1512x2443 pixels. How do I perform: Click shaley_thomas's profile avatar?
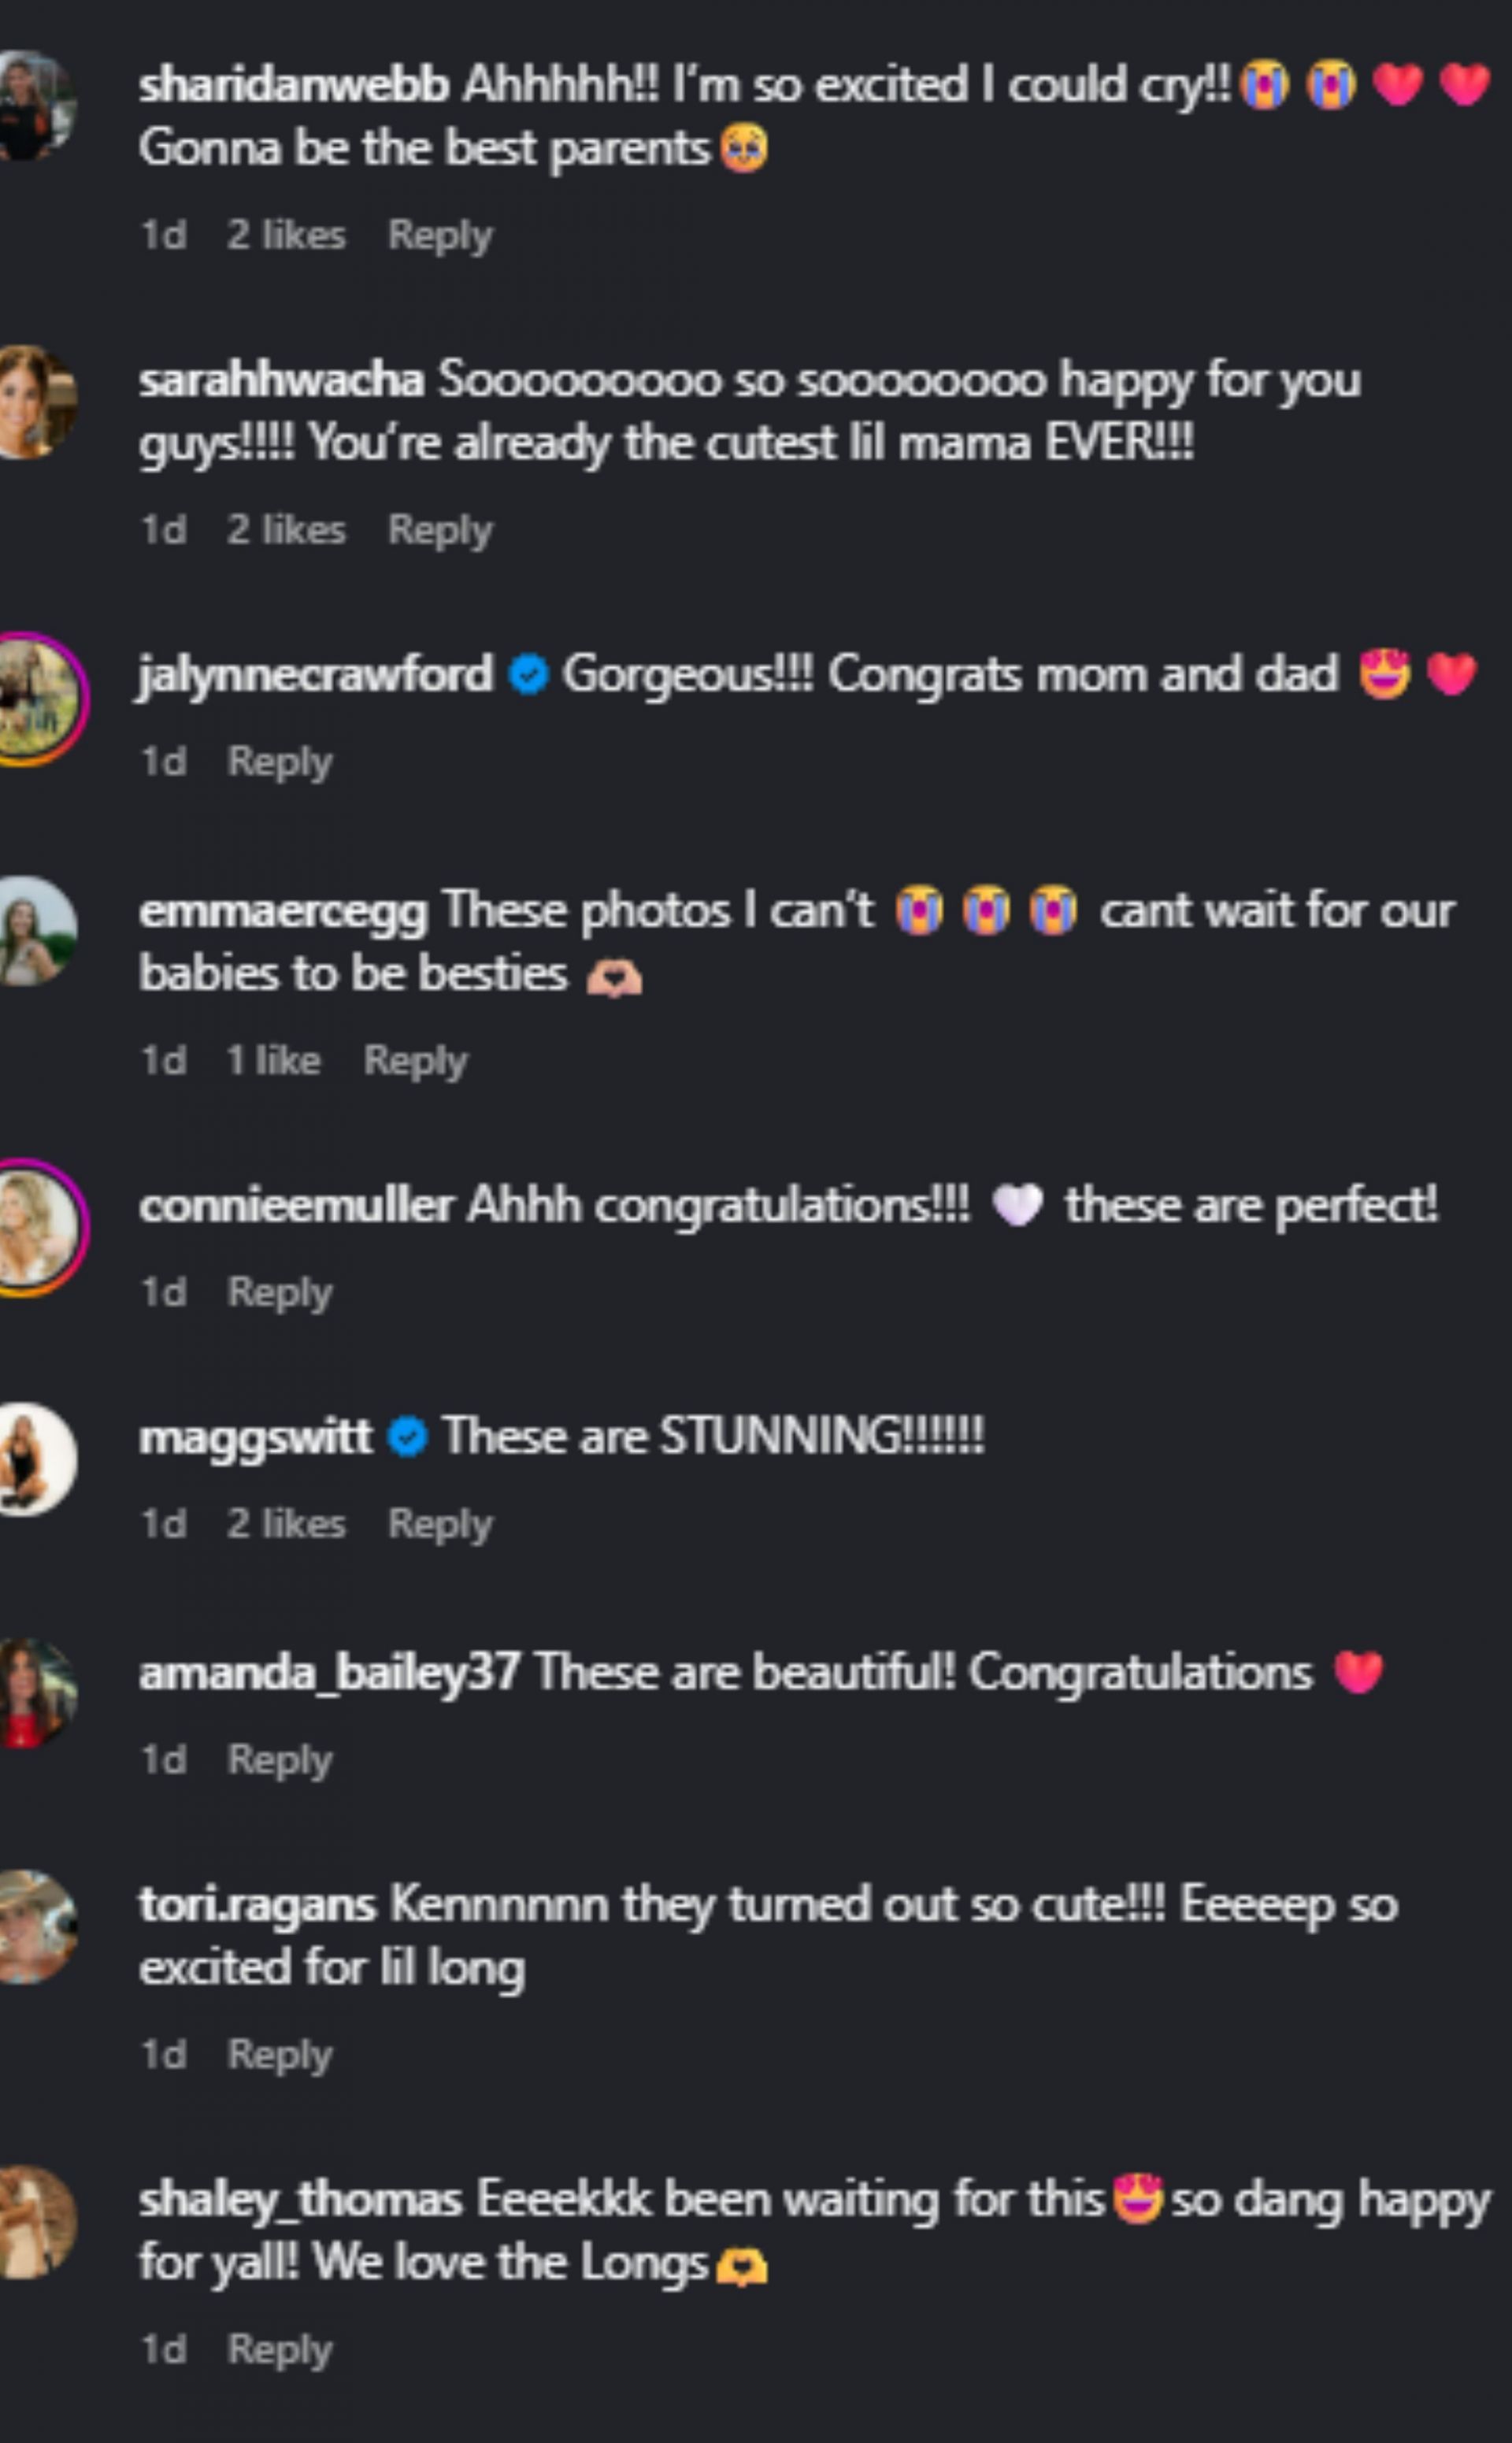click(x=35, y=2222)
